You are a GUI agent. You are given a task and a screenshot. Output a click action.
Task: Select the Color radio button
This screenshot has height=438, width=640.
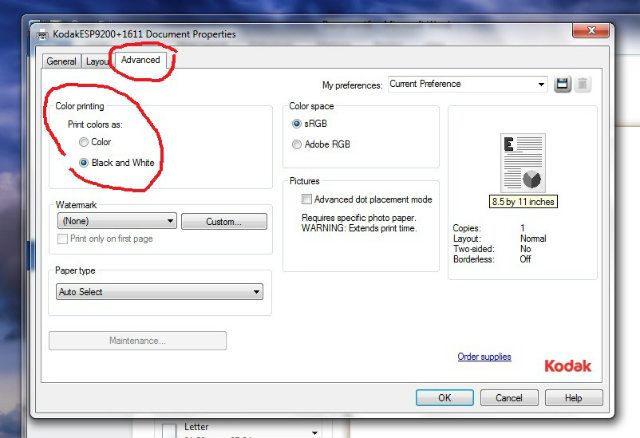click(84, 142)
